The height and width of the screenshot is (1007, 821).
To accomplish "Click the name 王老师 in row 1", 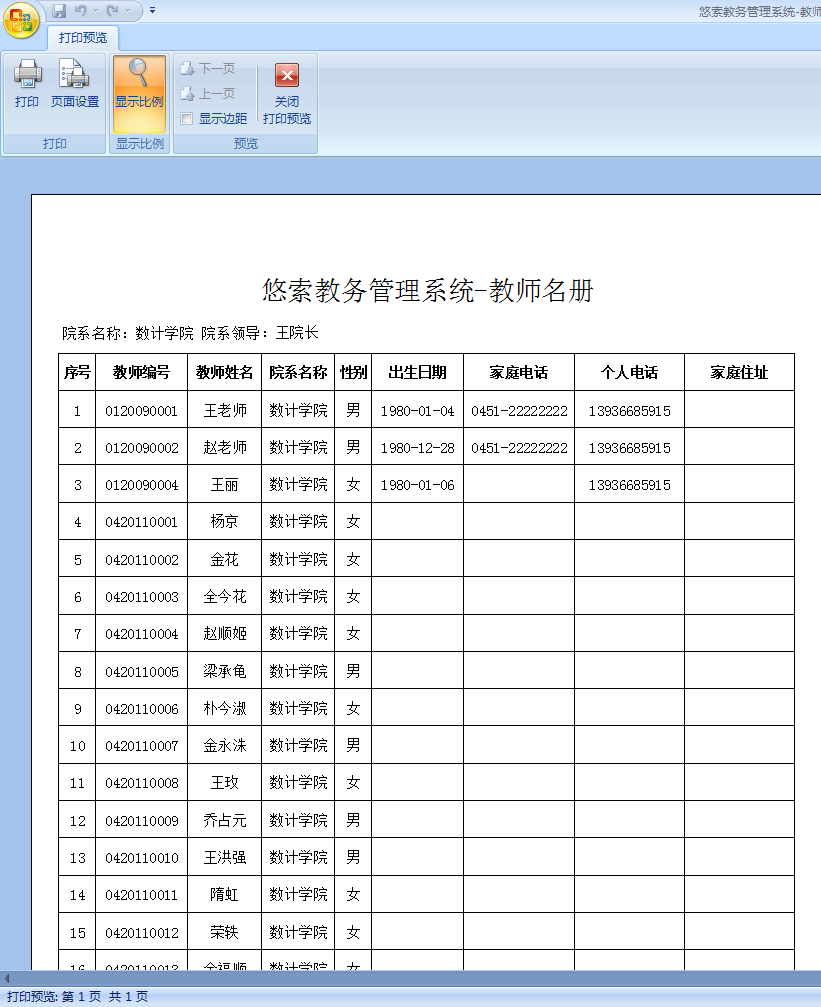I will (x=225, y=410).
